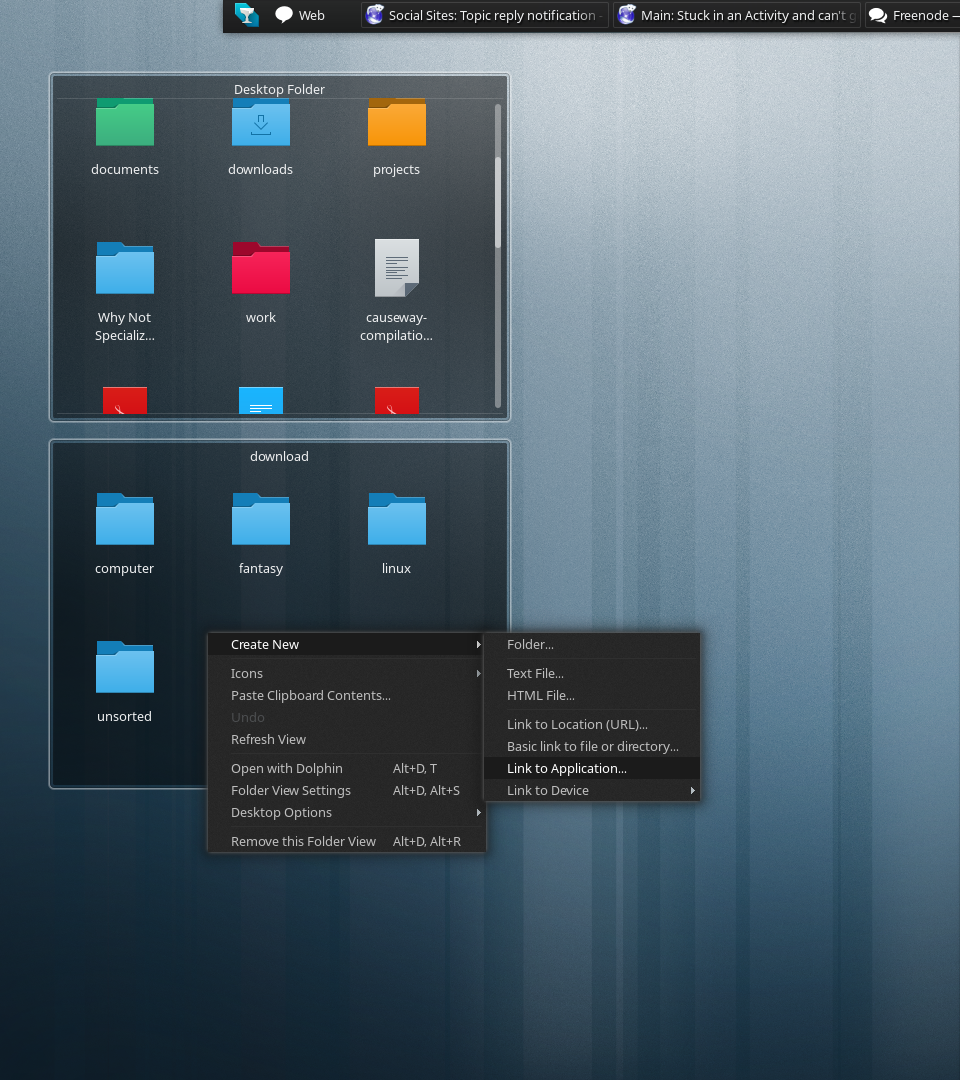Screen dimensions: 960x1080
Task: Open the computer folder icon
Action: click(x=125, y=519)
